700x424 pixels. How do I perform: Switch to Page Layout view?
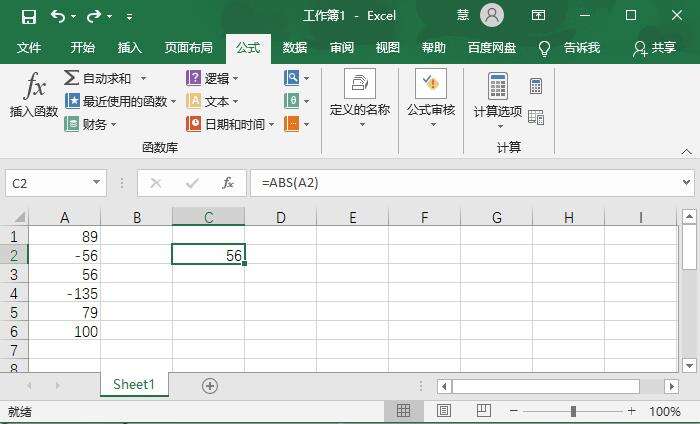(x=443, y=411)
